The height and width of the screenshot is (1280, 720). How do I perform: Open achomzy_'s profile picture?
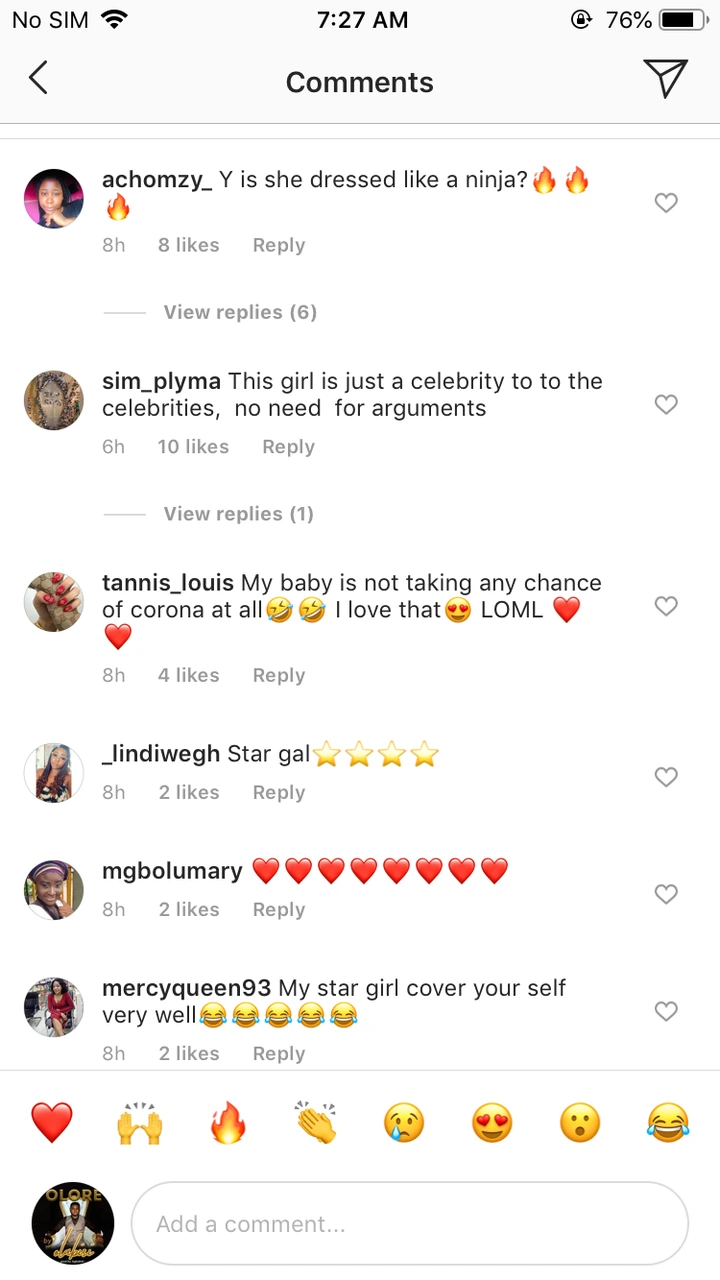[53, 199]
